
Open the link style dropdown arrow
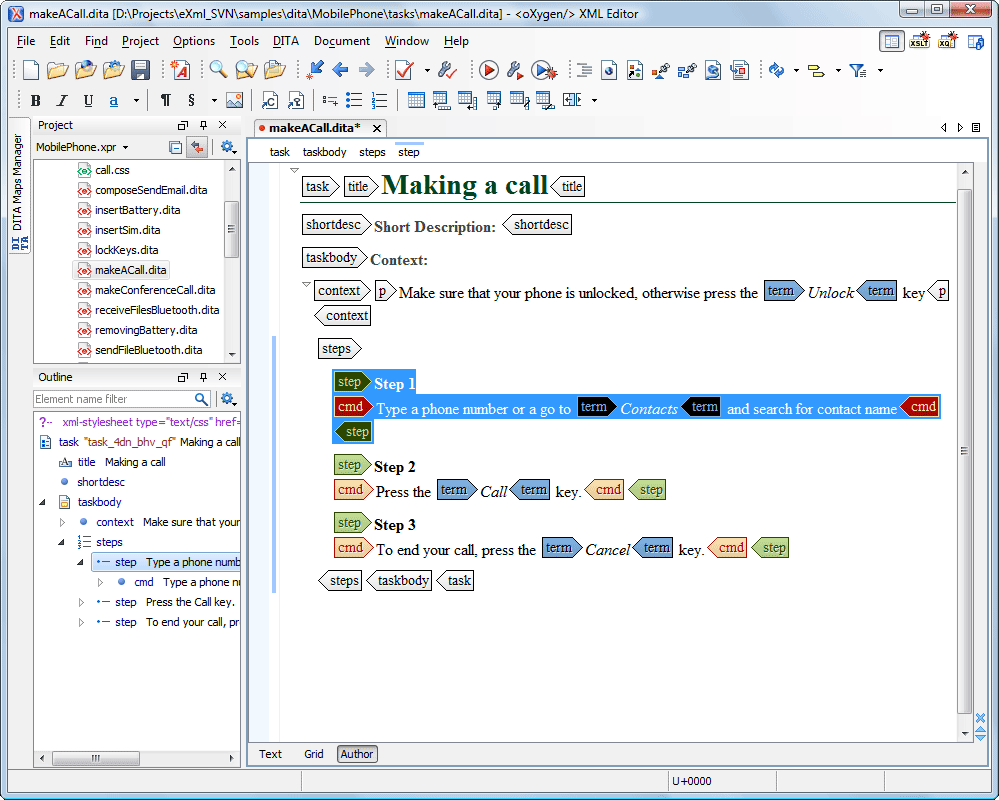point(136,100)
